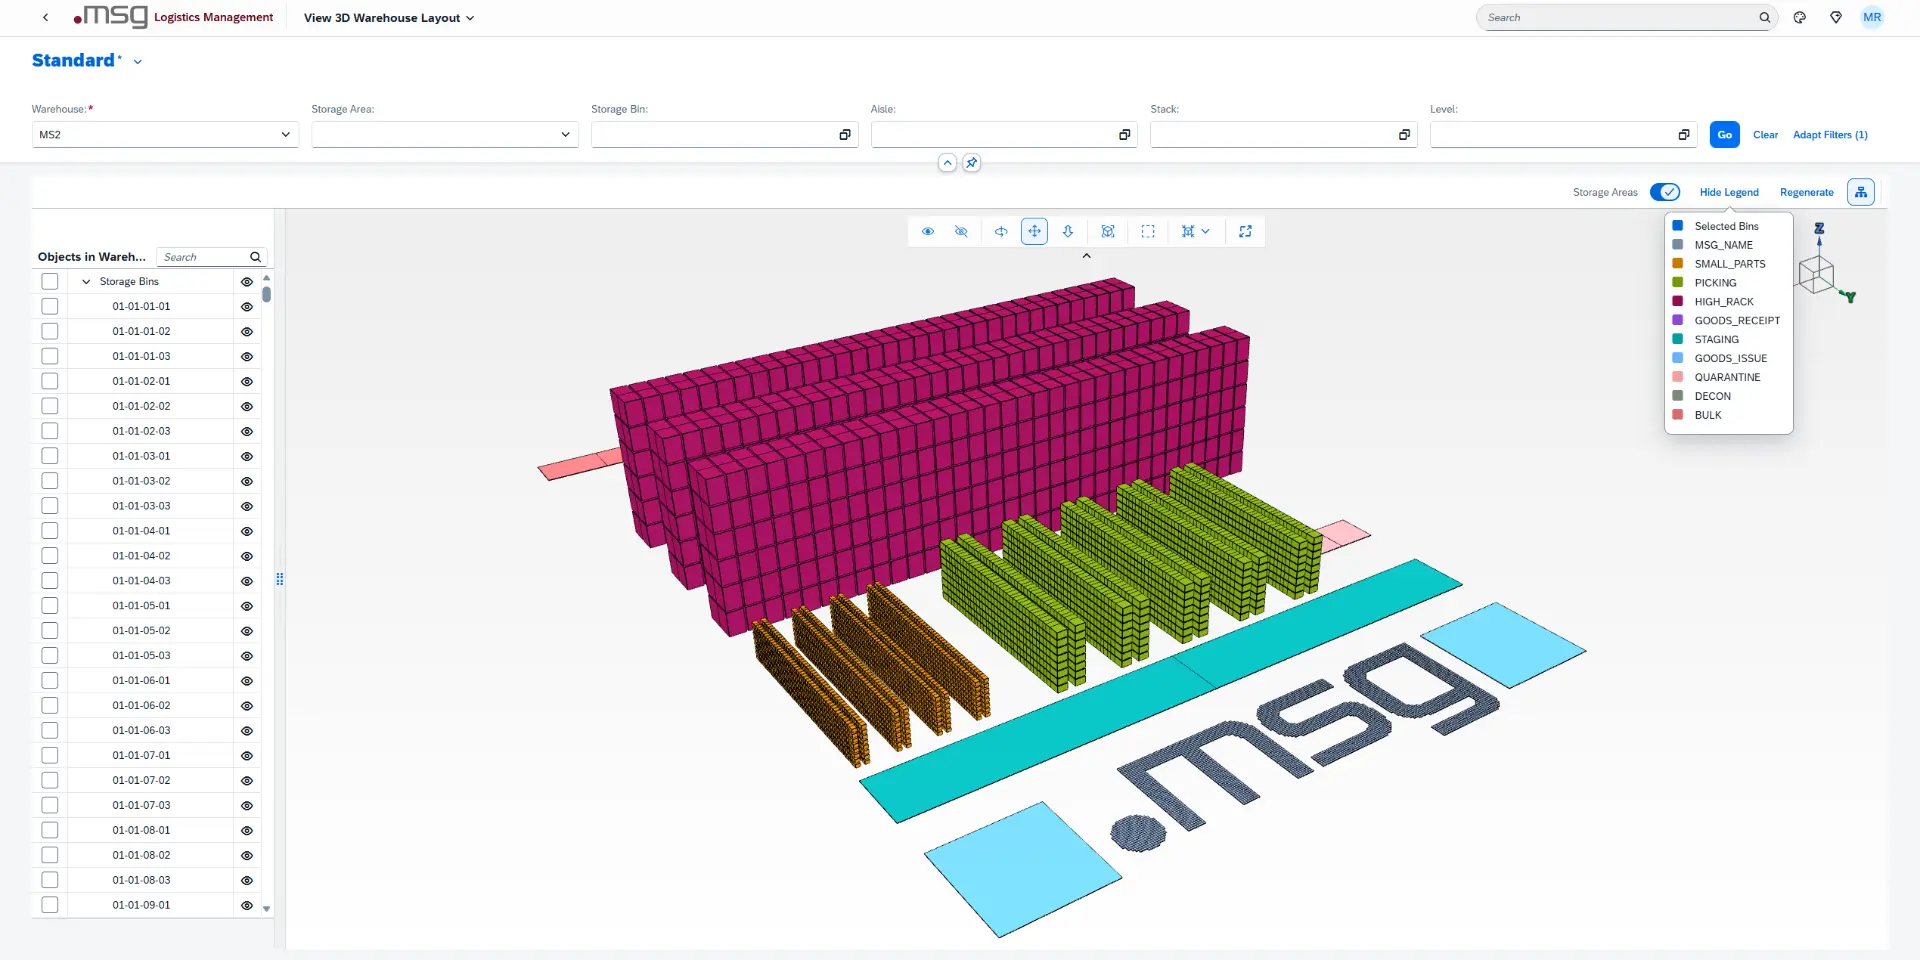Select the Pan tool in viewer toolbar
Viewport: 1920px width, 960px height.
click(x=1034, y=231)
